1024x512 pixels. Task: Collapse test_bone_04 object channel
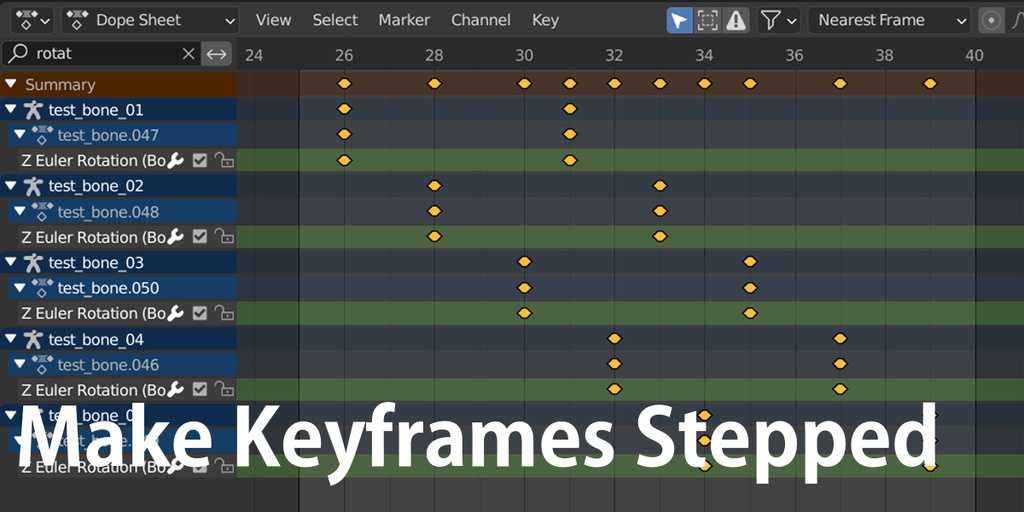(x=10, y=339)
